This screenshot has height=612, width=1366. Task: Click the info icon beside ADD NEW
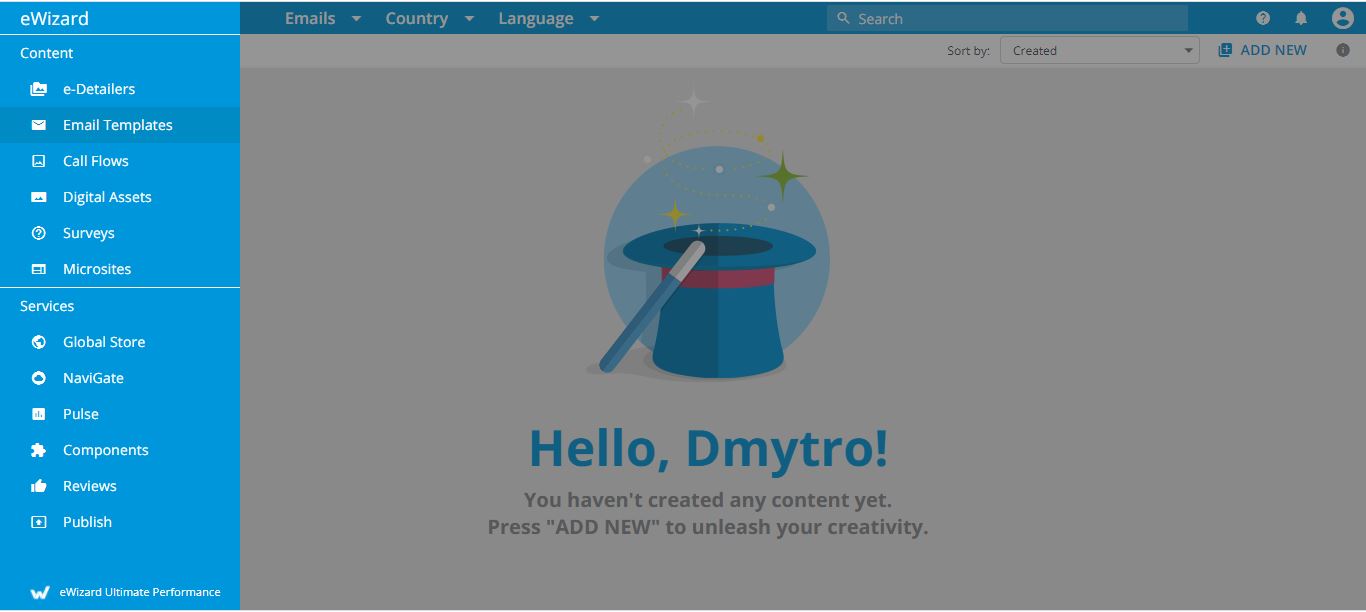tap(1343, 50)
